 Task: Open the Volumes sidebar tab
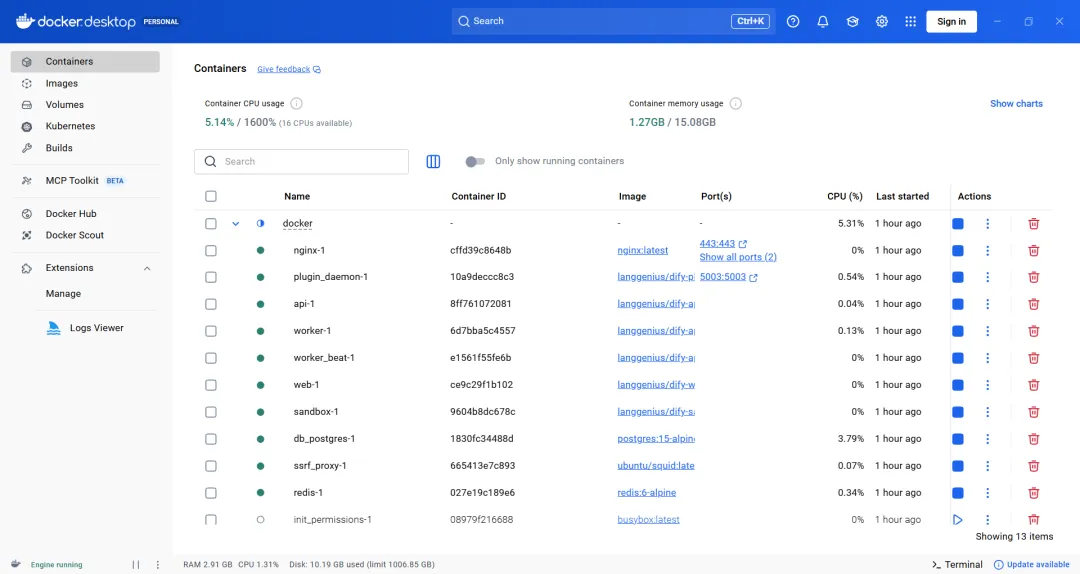point(85,105)
